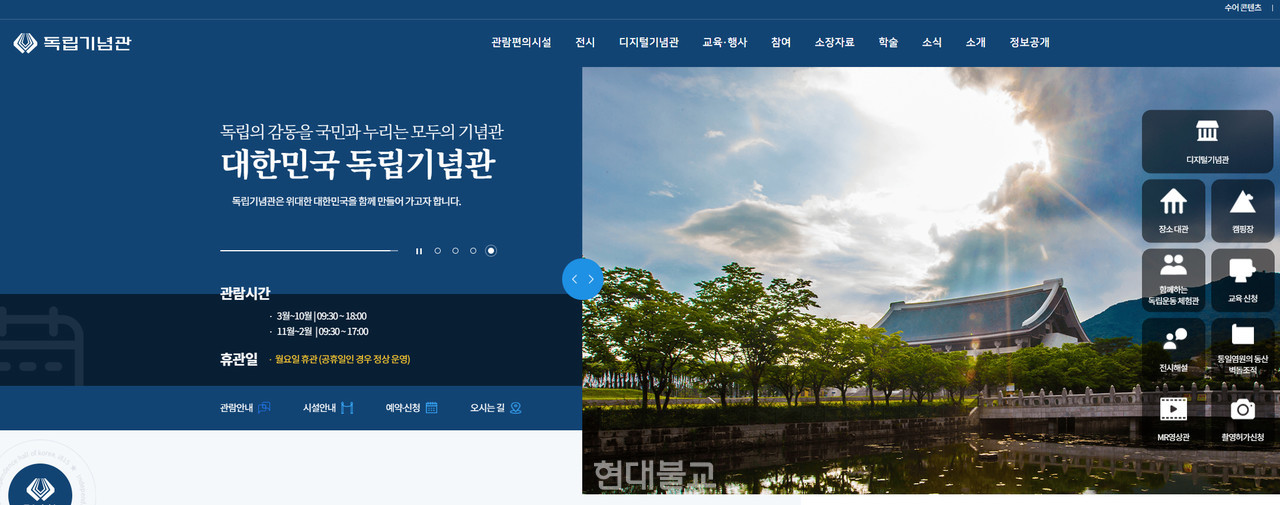1280x505 pixels.
Task: Open the 전시해설 quick tile
Action: pyautogui.click(x=1173, y=349)
